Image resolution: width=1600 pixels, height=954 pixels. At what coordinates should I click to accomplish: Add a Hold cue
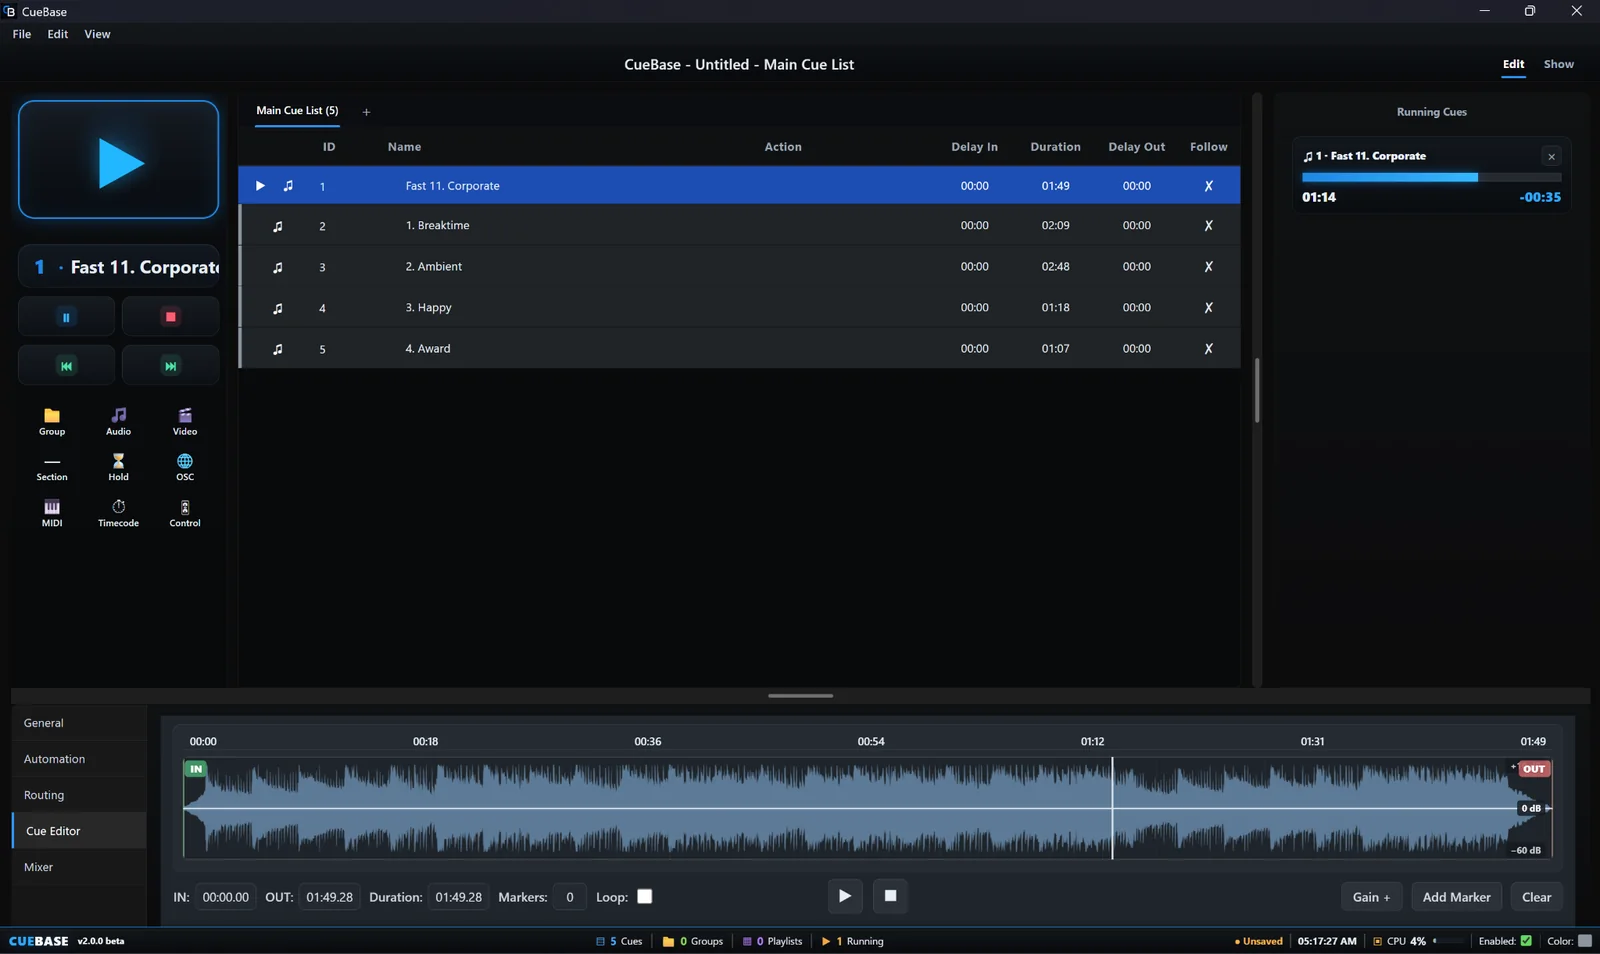click(x=118, y=468)
